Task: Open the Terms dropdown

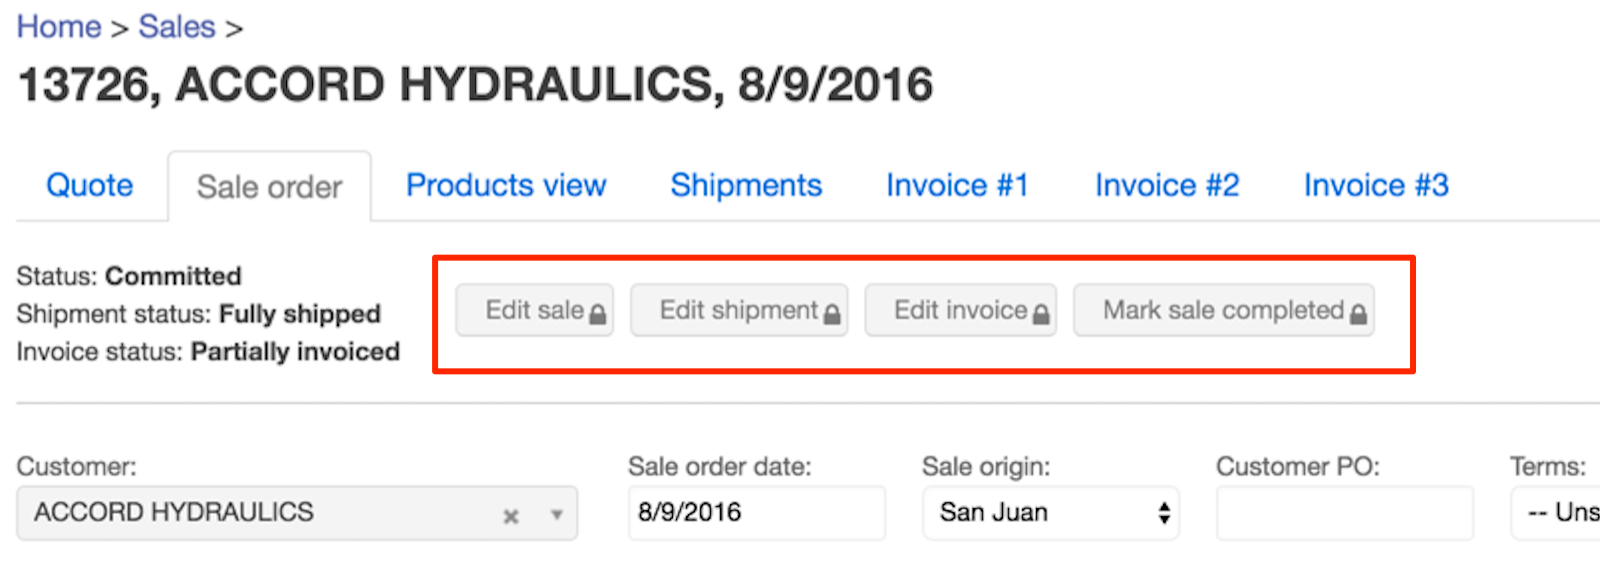Action: point(1556,513)
